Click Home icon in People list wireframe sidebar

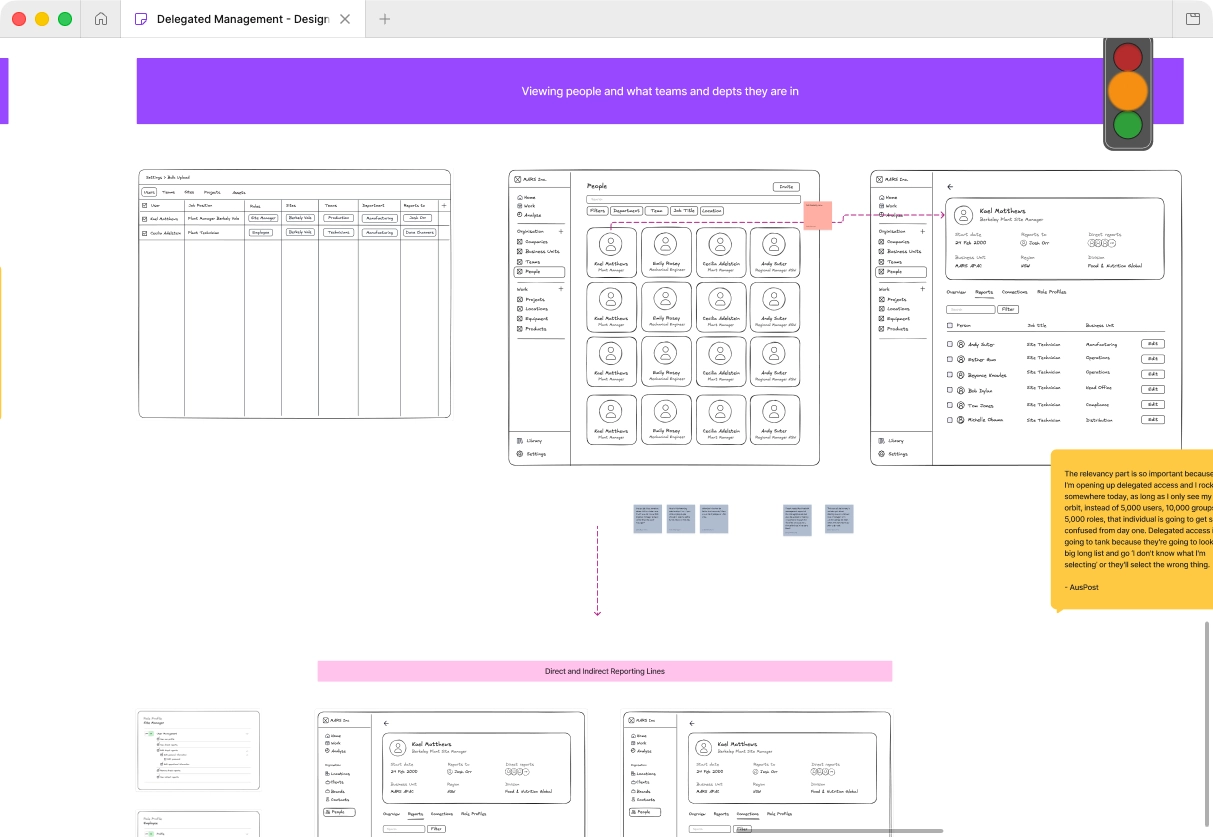coord(519,198)
